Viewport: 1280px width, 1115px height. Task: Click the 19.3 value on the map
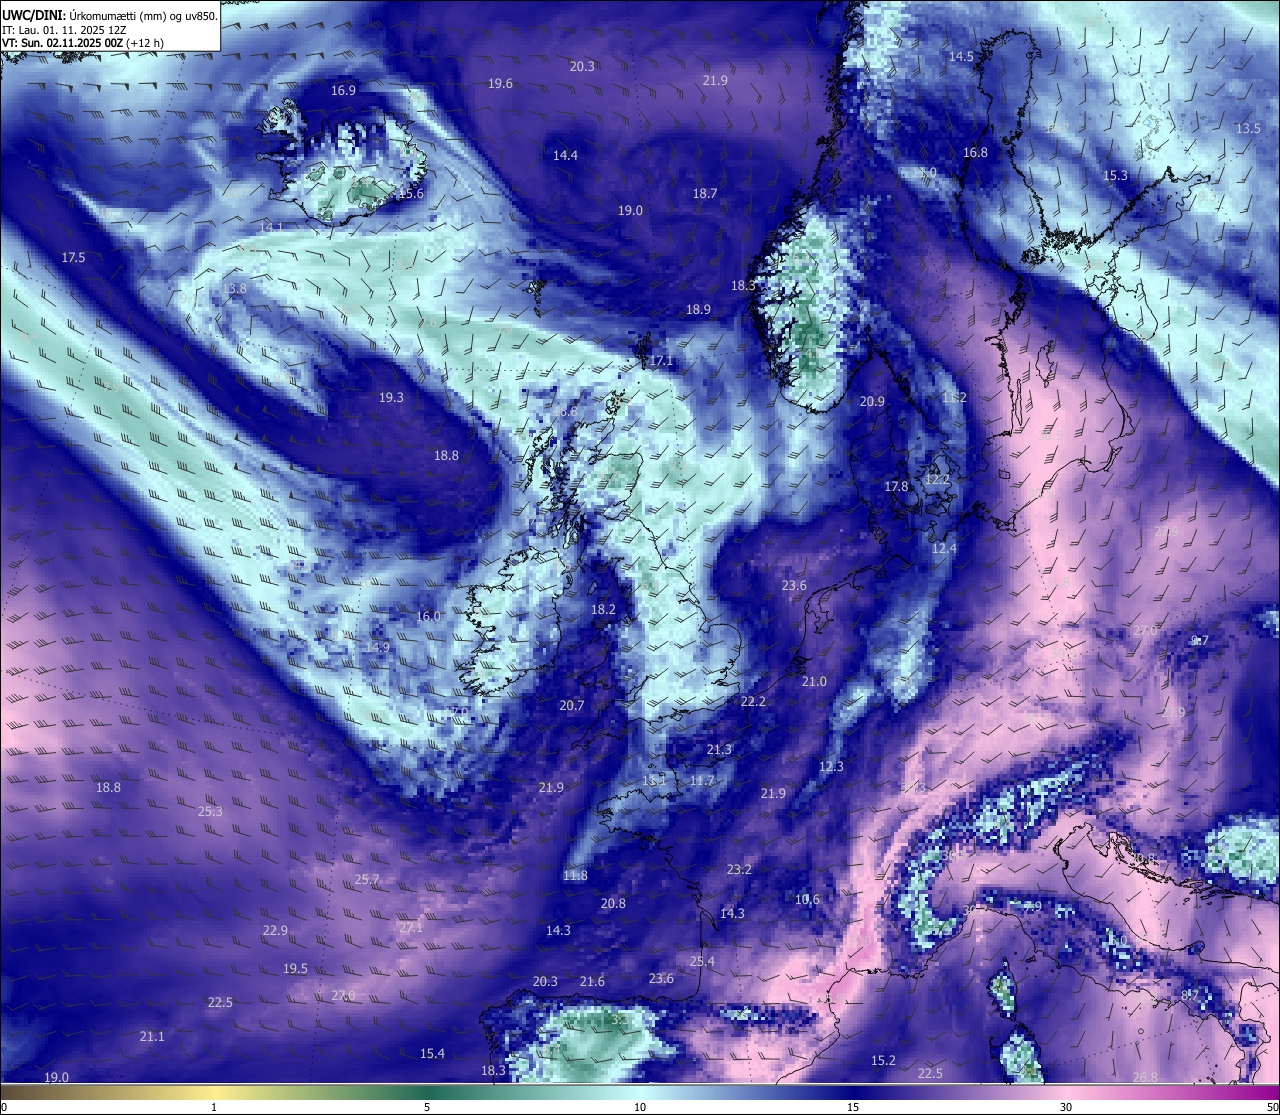[x=391, y=397]
